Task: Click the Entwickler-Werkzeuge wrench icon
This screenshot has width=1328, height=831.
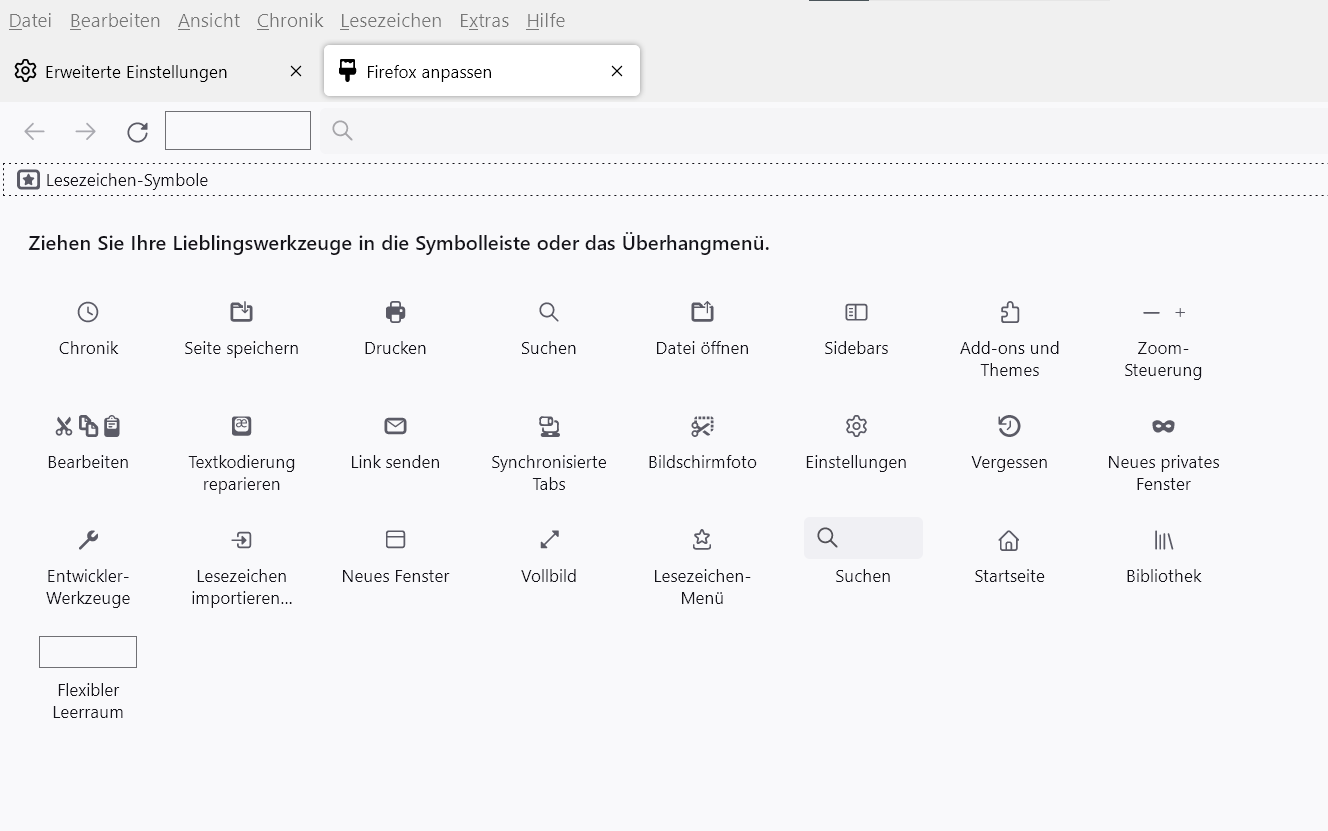Action: click(x=88, y=540)
